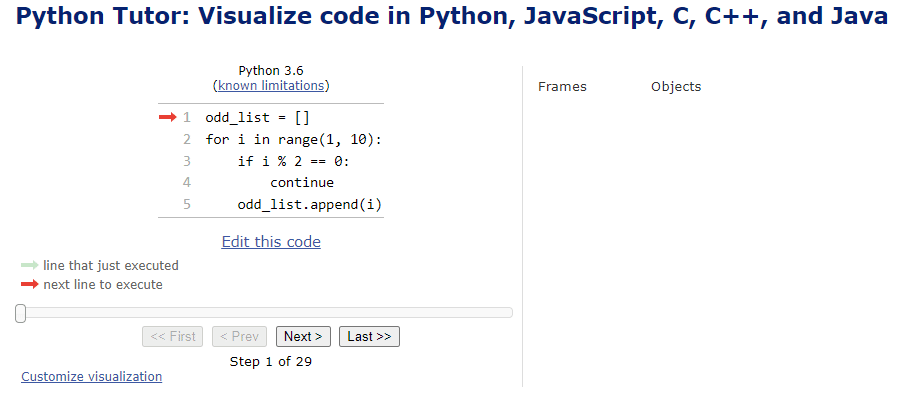Click the disabled < Prev button

[239, 337]
